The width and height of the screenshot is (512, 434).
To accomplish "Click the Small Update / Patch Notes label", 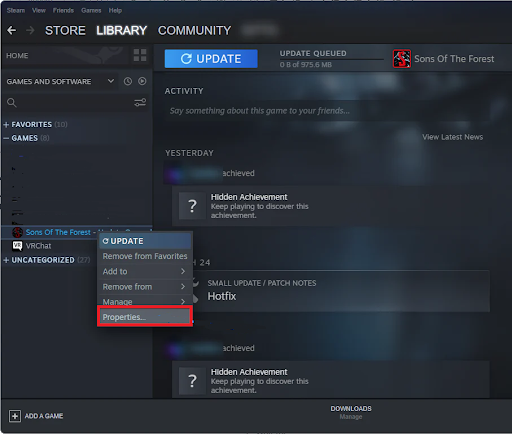I will point(262,283).
